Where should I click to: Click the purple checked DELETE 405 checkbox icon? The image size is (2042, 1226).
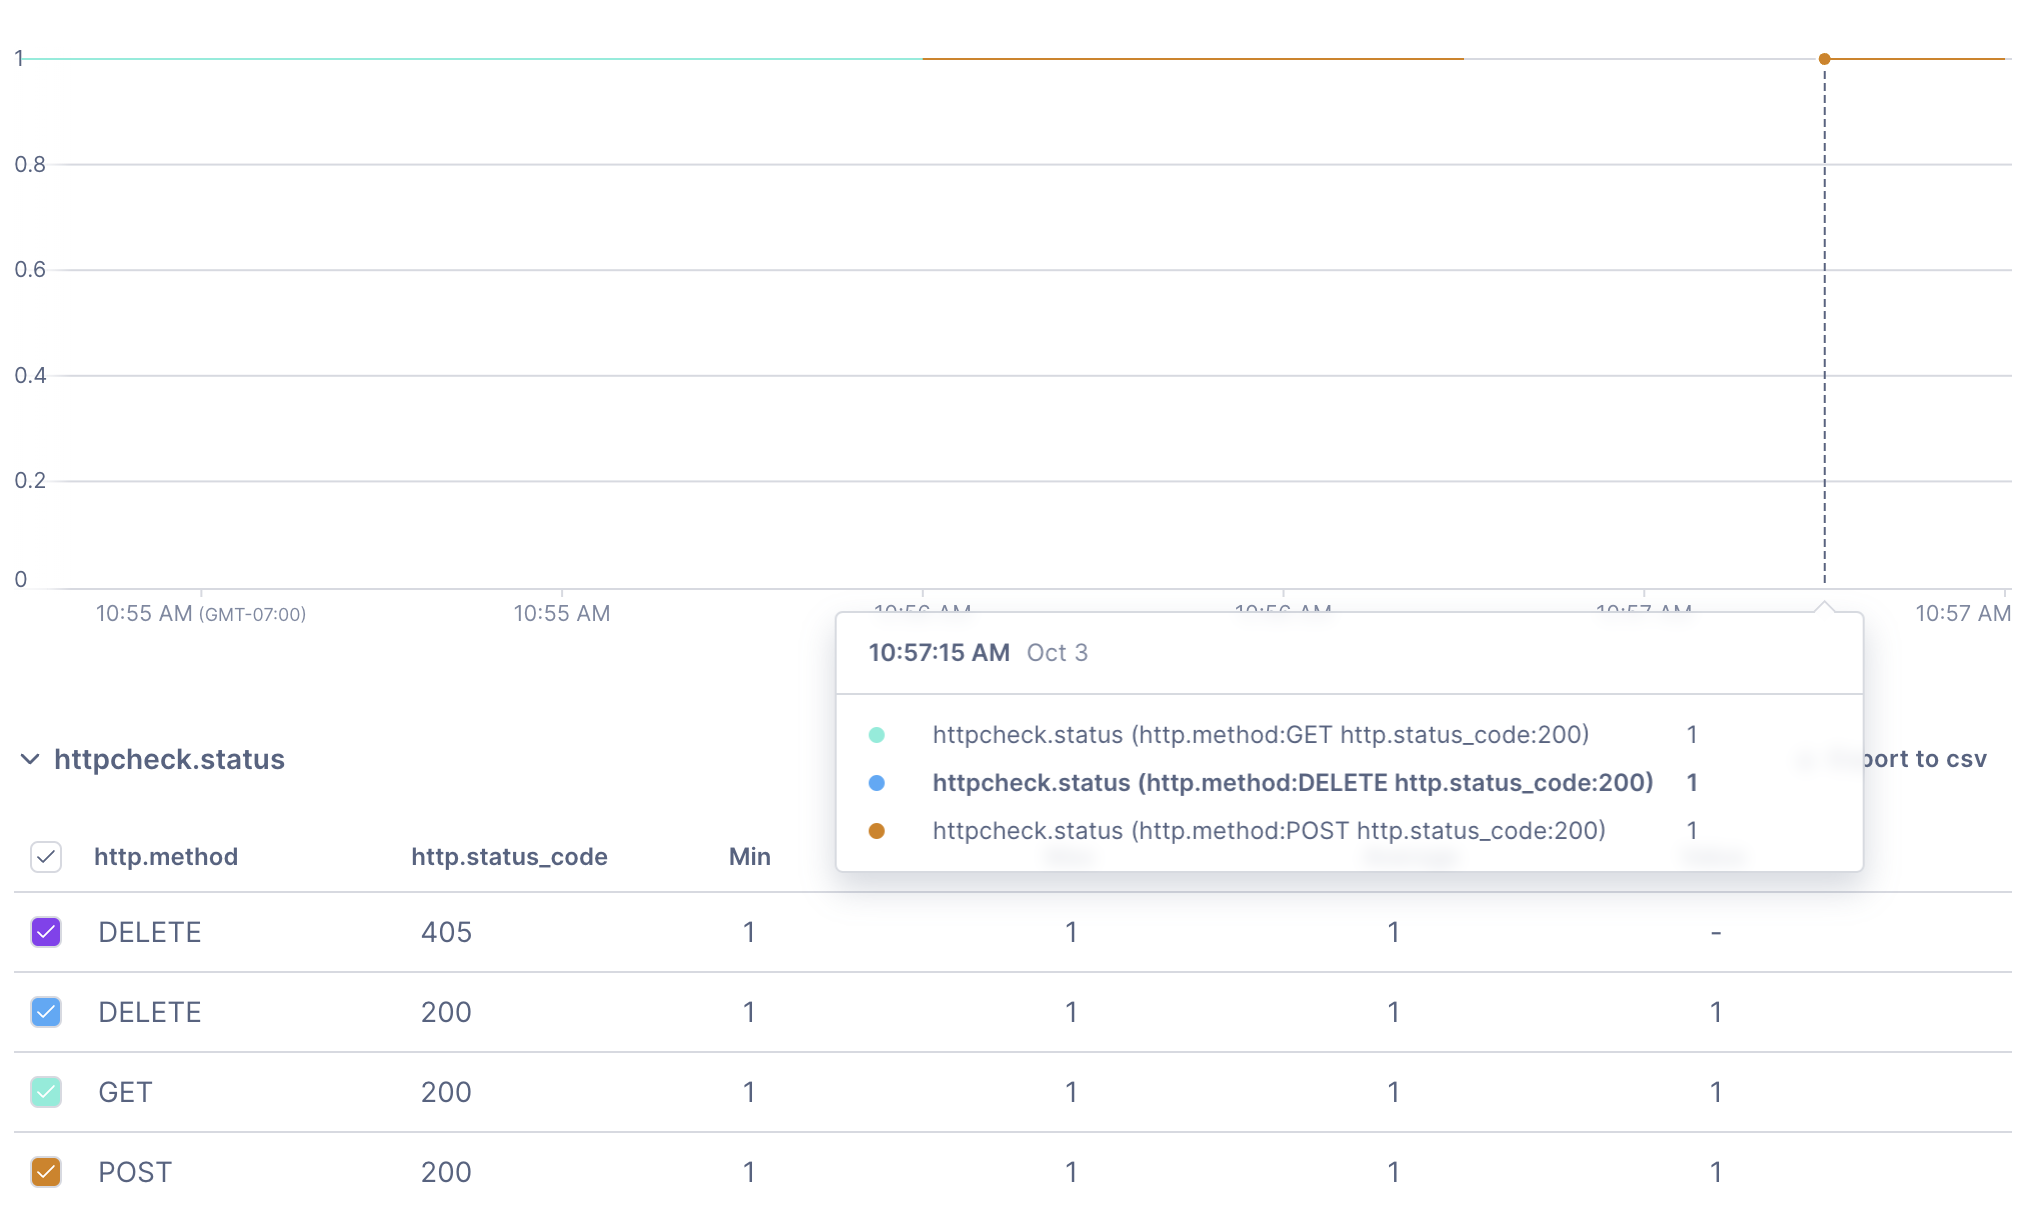45,931
